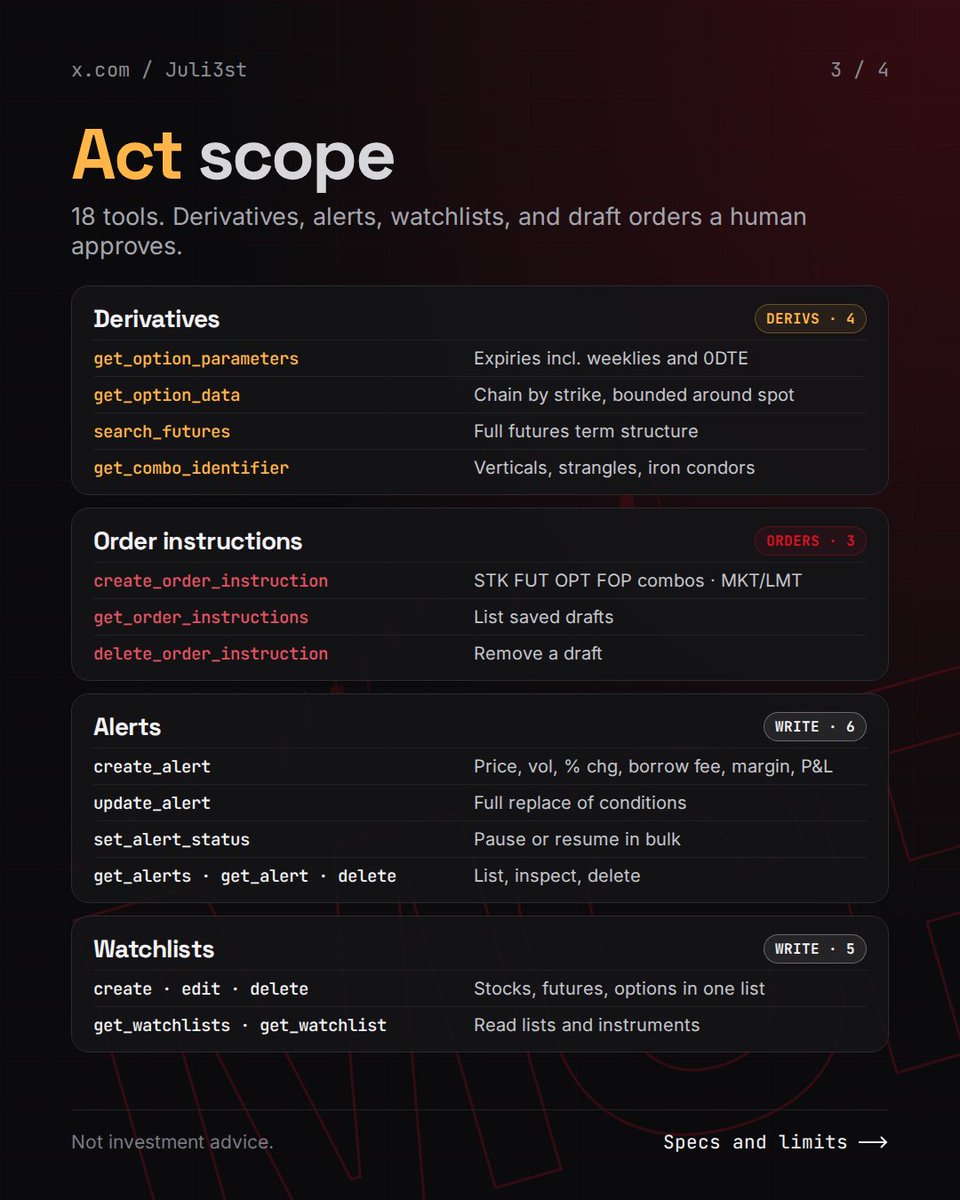Click 'Full futures term structure' description

(x=586, y=431)
